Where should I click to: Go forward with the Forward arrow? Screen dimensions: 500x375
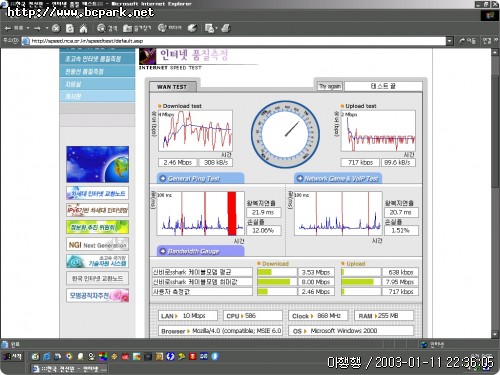tap(37, 28)
